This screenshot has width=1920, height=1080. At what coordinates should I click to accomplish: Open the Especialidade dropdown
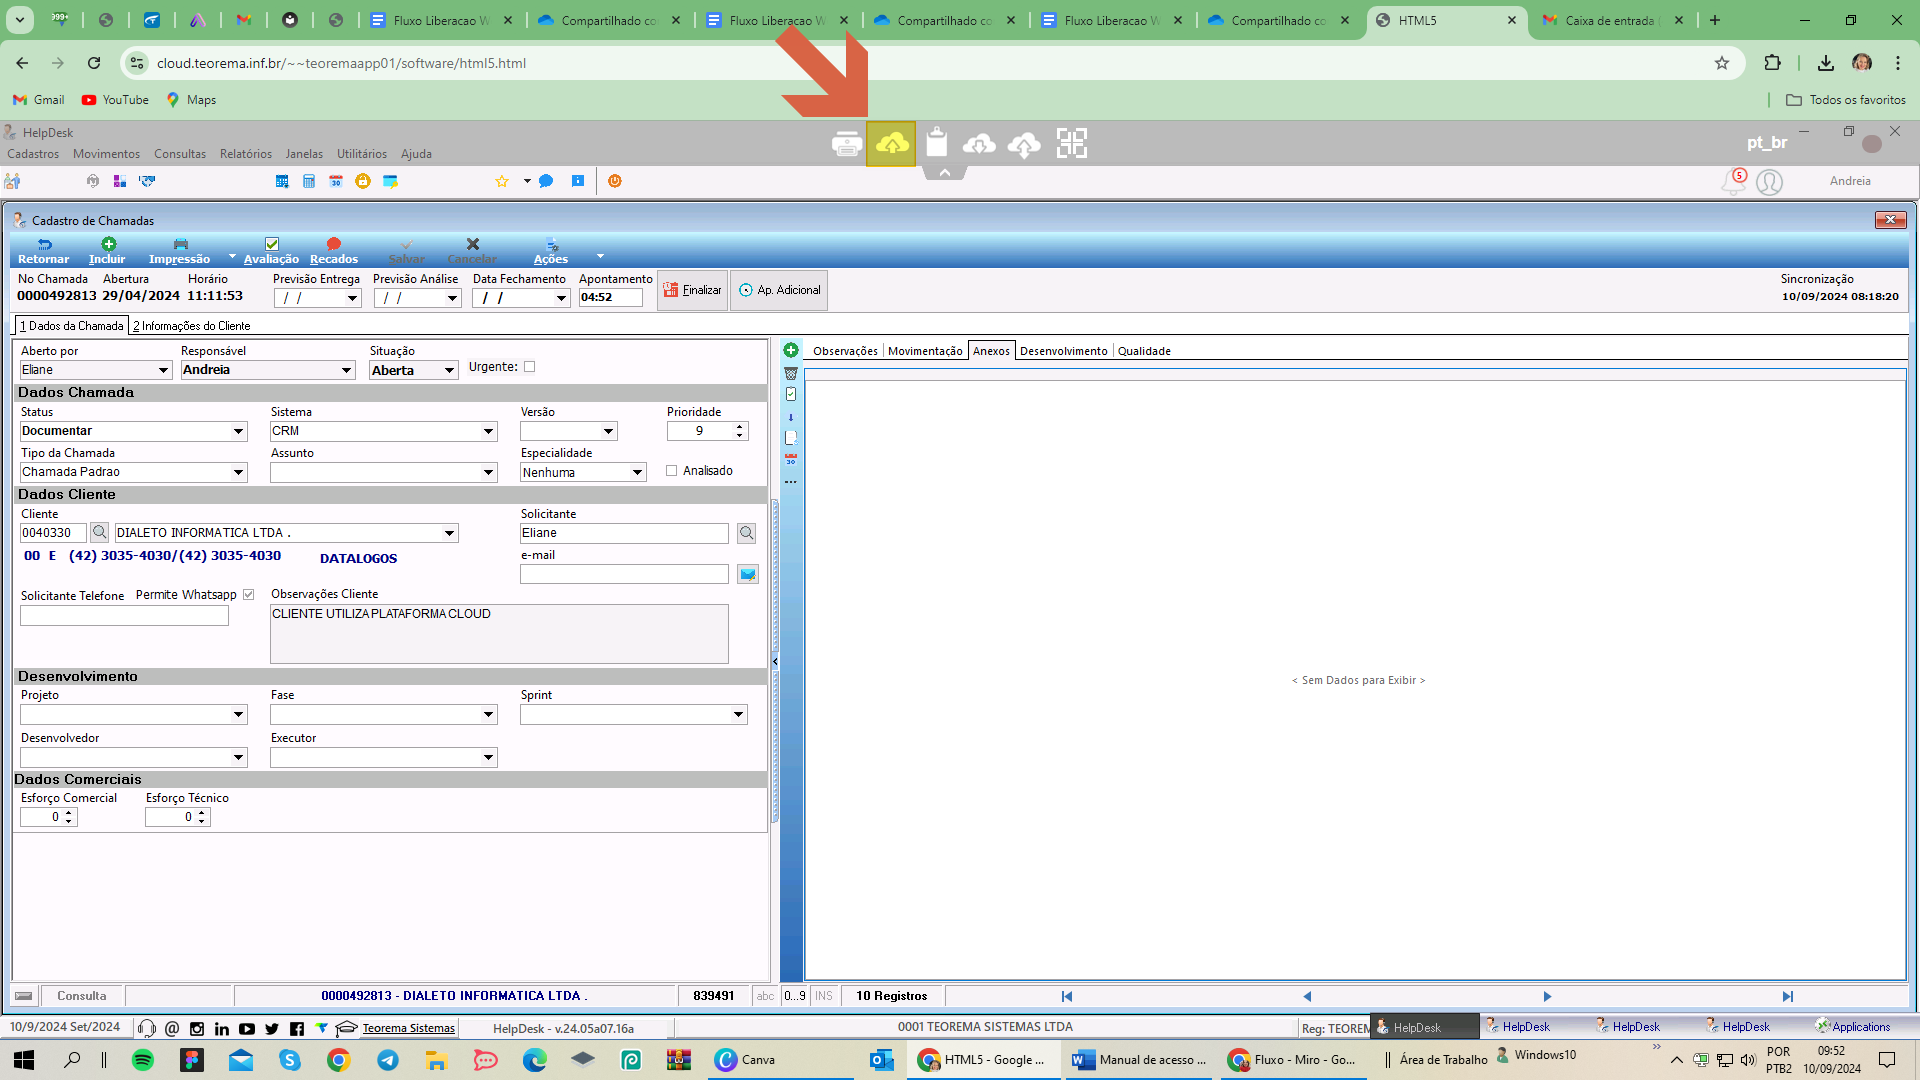tap(637, 473)
